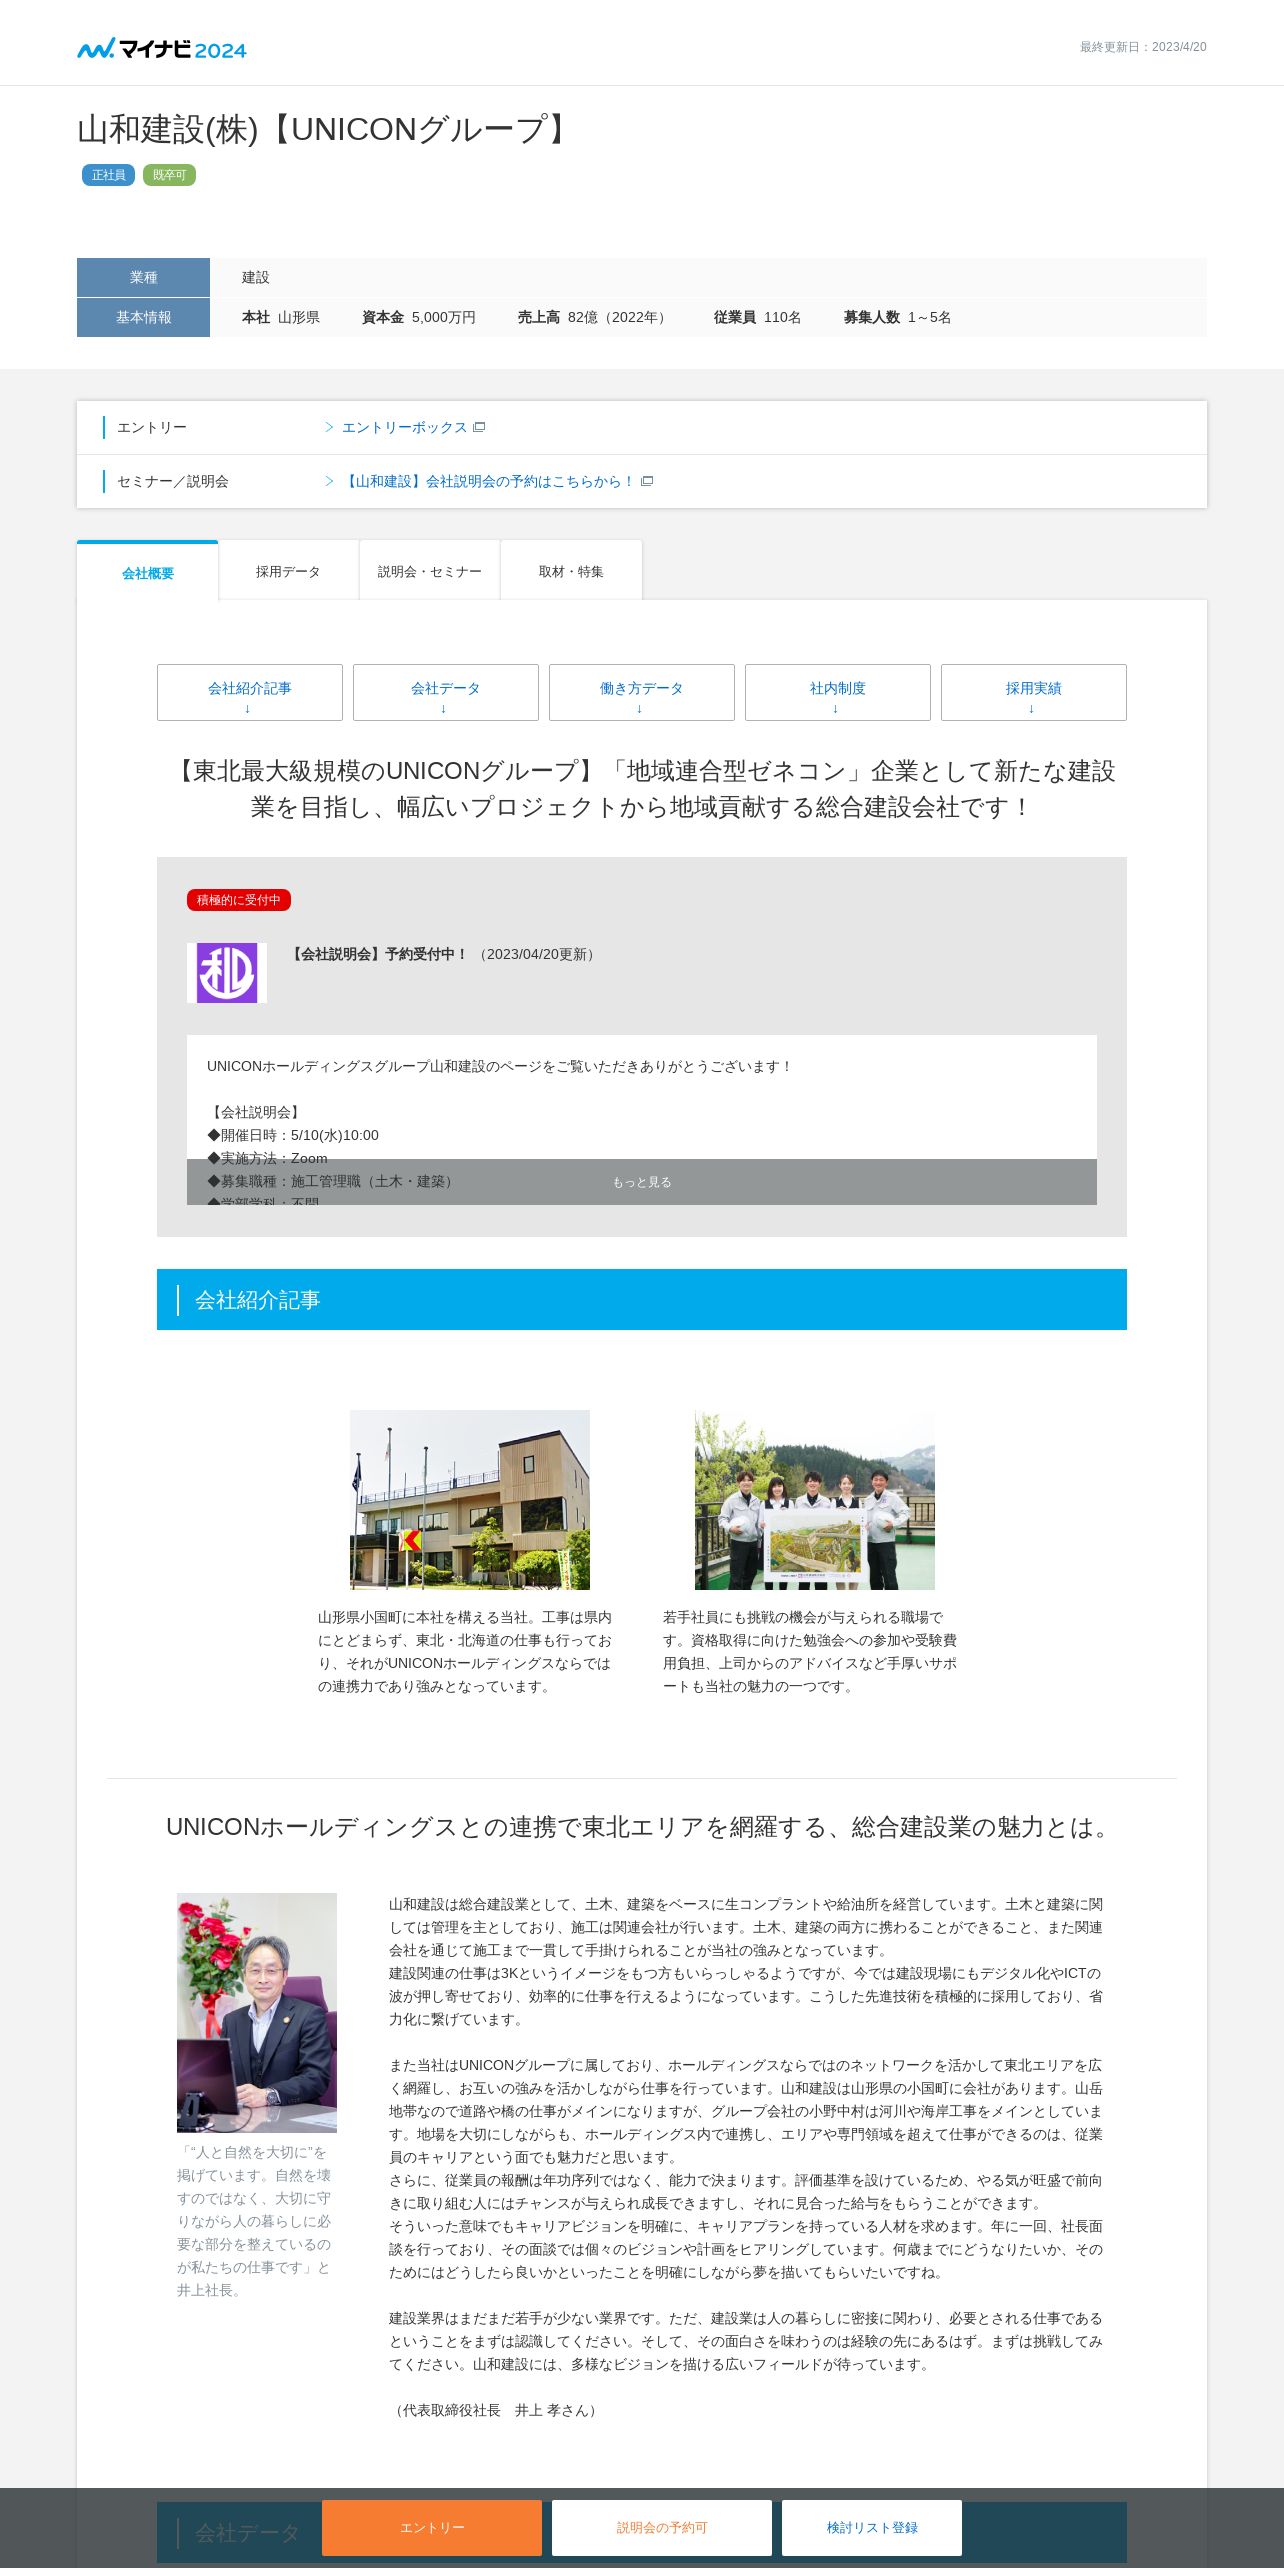Click the 資本金 5,000万円 value
Image resolution: width=1284 pixels, height=2568 pixels.
(x=419, y=317)
